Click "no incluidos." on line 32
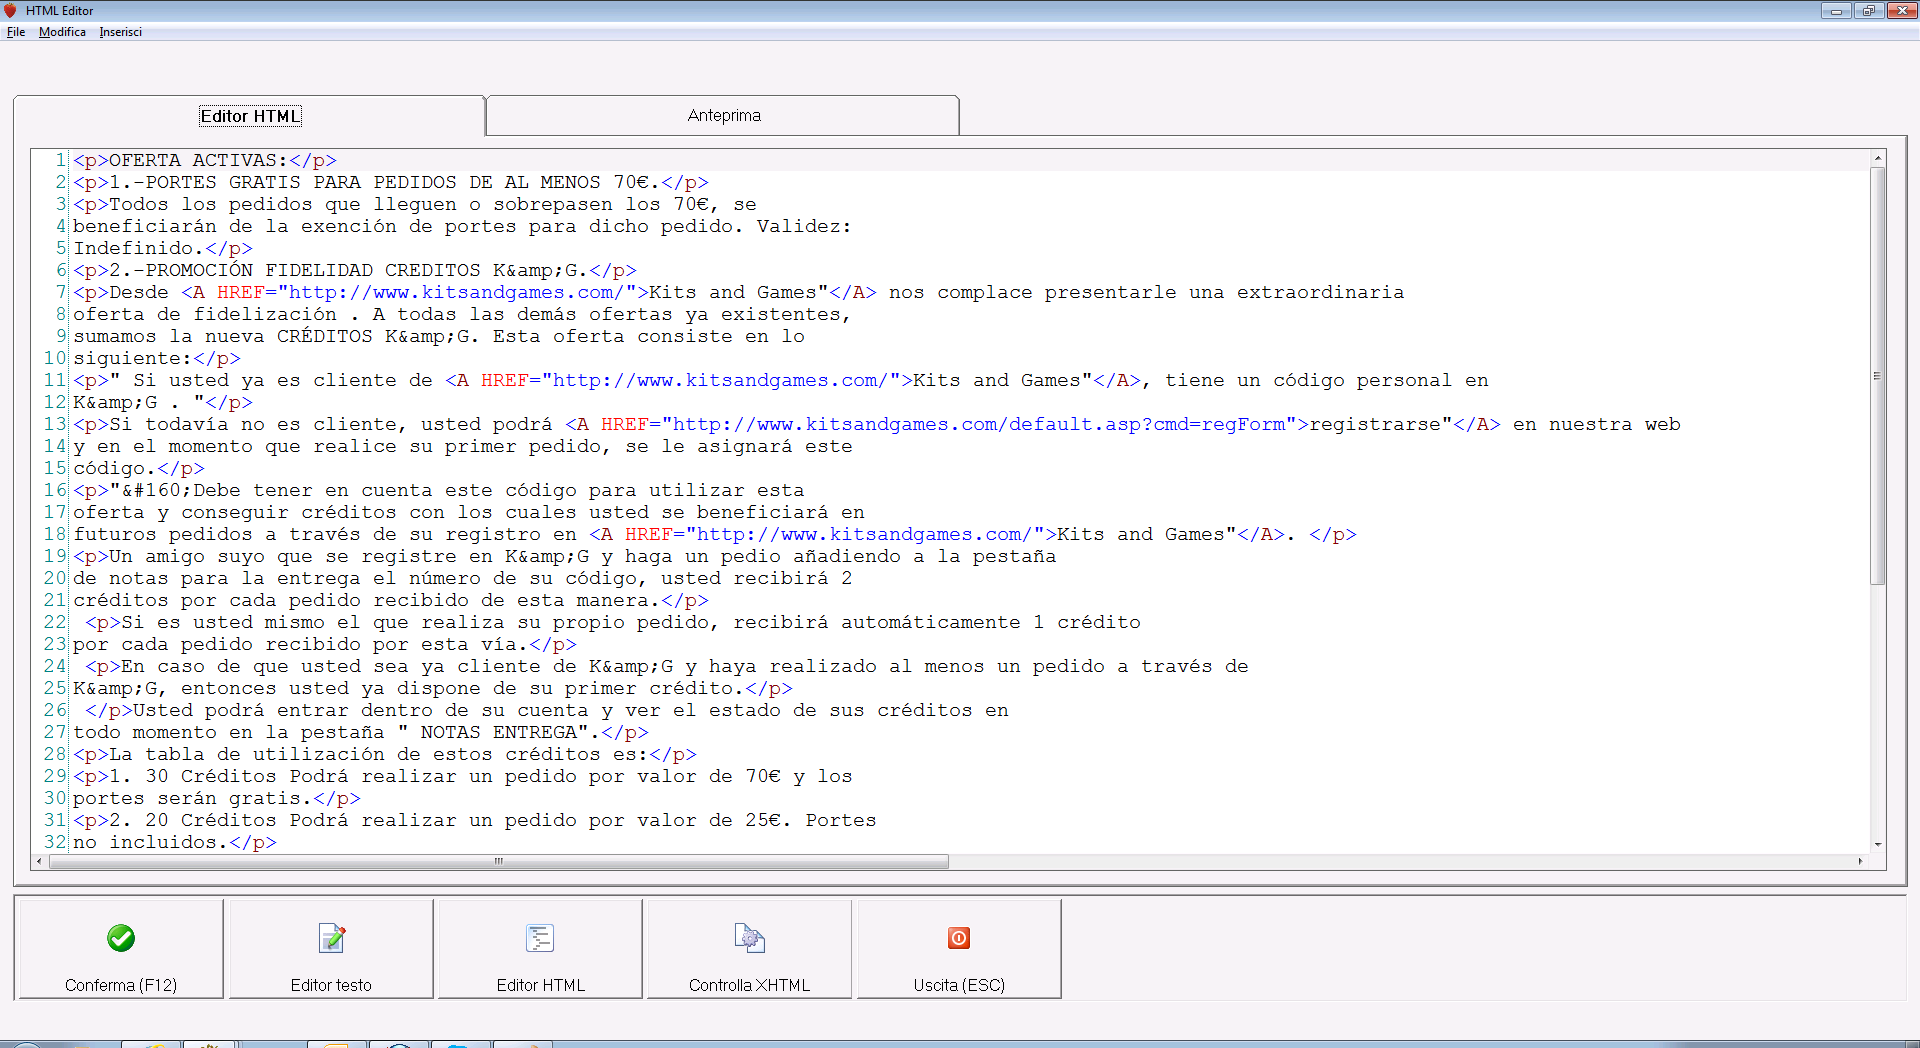 151,842
